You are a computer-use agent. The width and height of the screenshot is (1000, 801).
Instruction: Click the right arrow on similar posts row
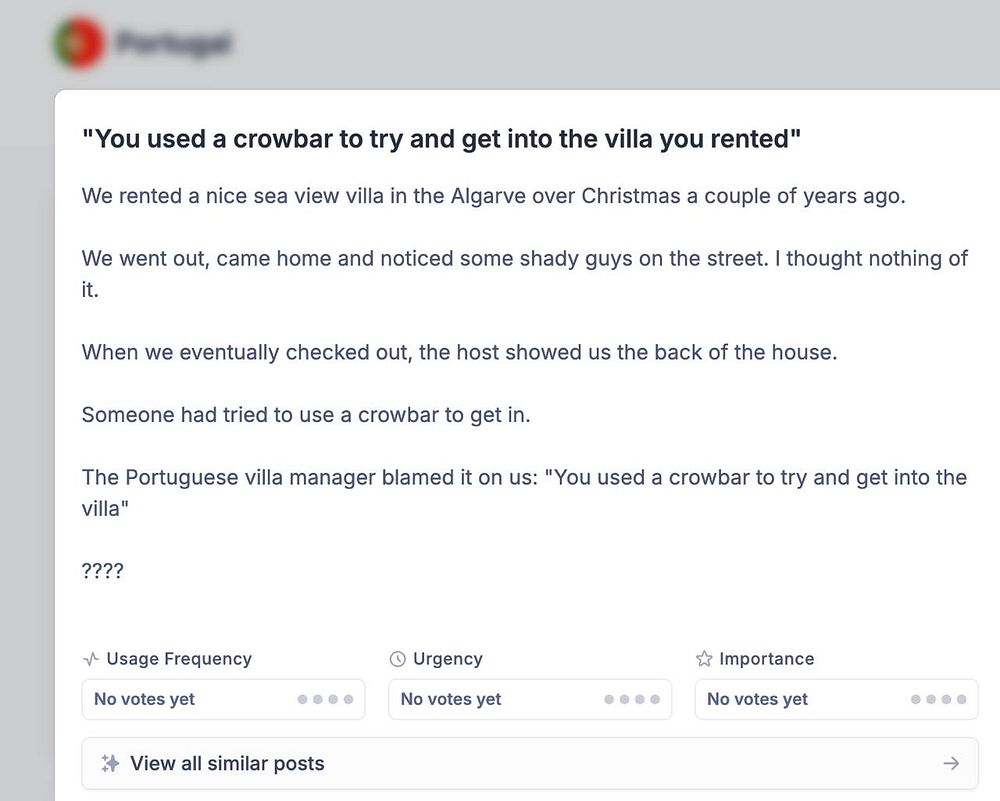tap(951, 764)
